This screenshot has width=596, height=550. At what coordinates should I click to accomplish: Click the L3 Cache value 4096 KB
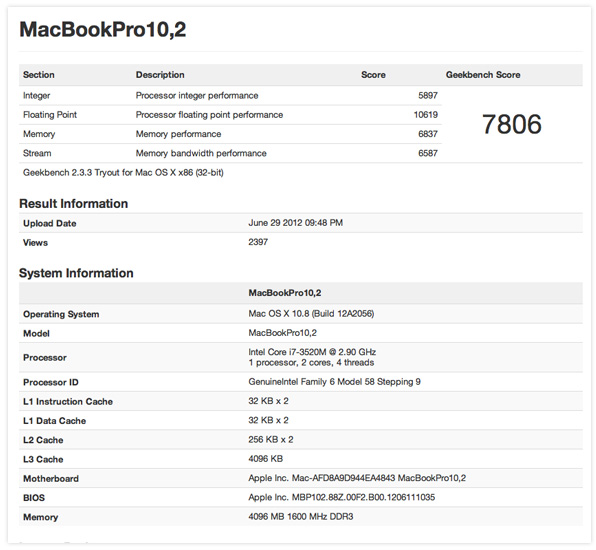265,459
